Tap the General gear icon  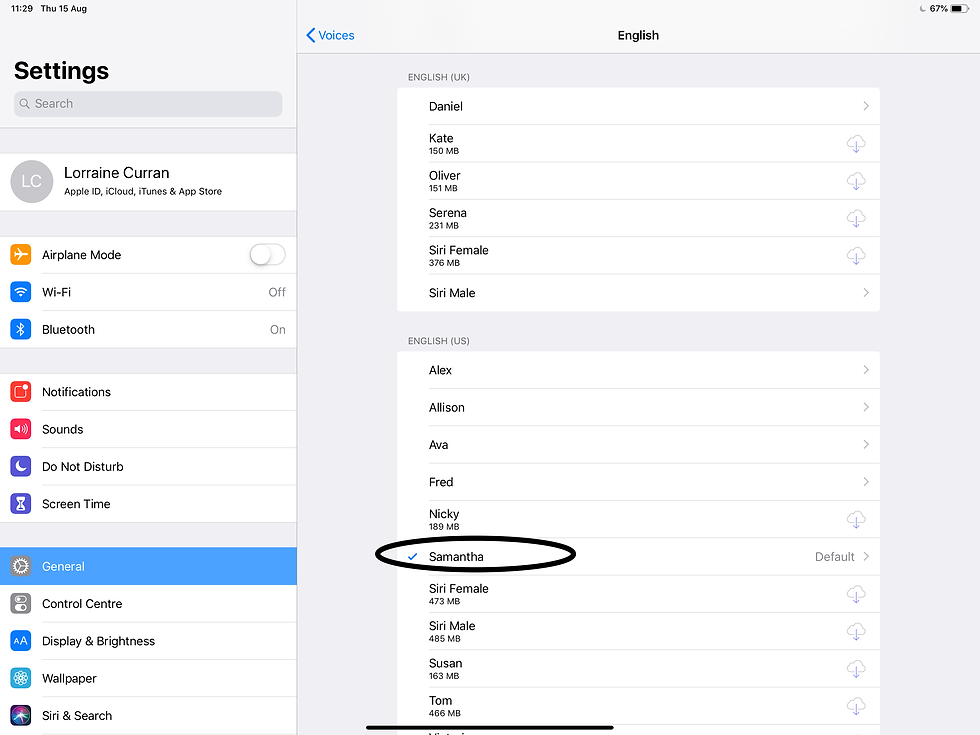21,566
